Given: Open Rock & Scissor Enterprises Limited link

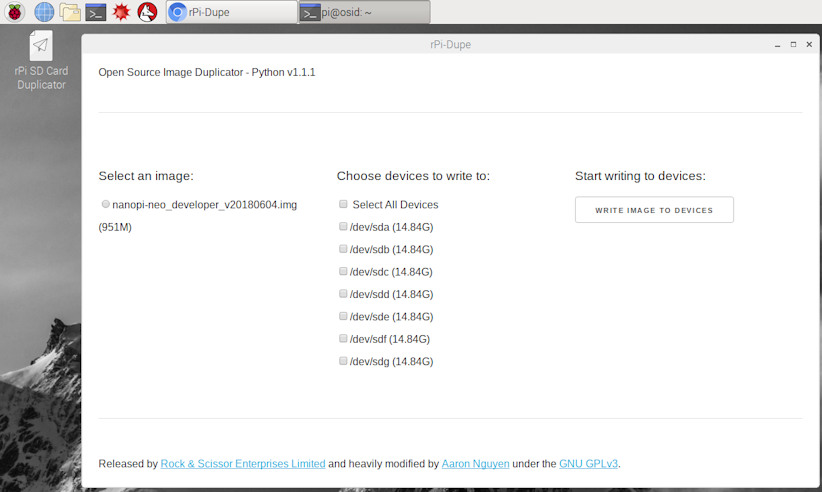Looking at the screenshot, I should tap(243, 464).
